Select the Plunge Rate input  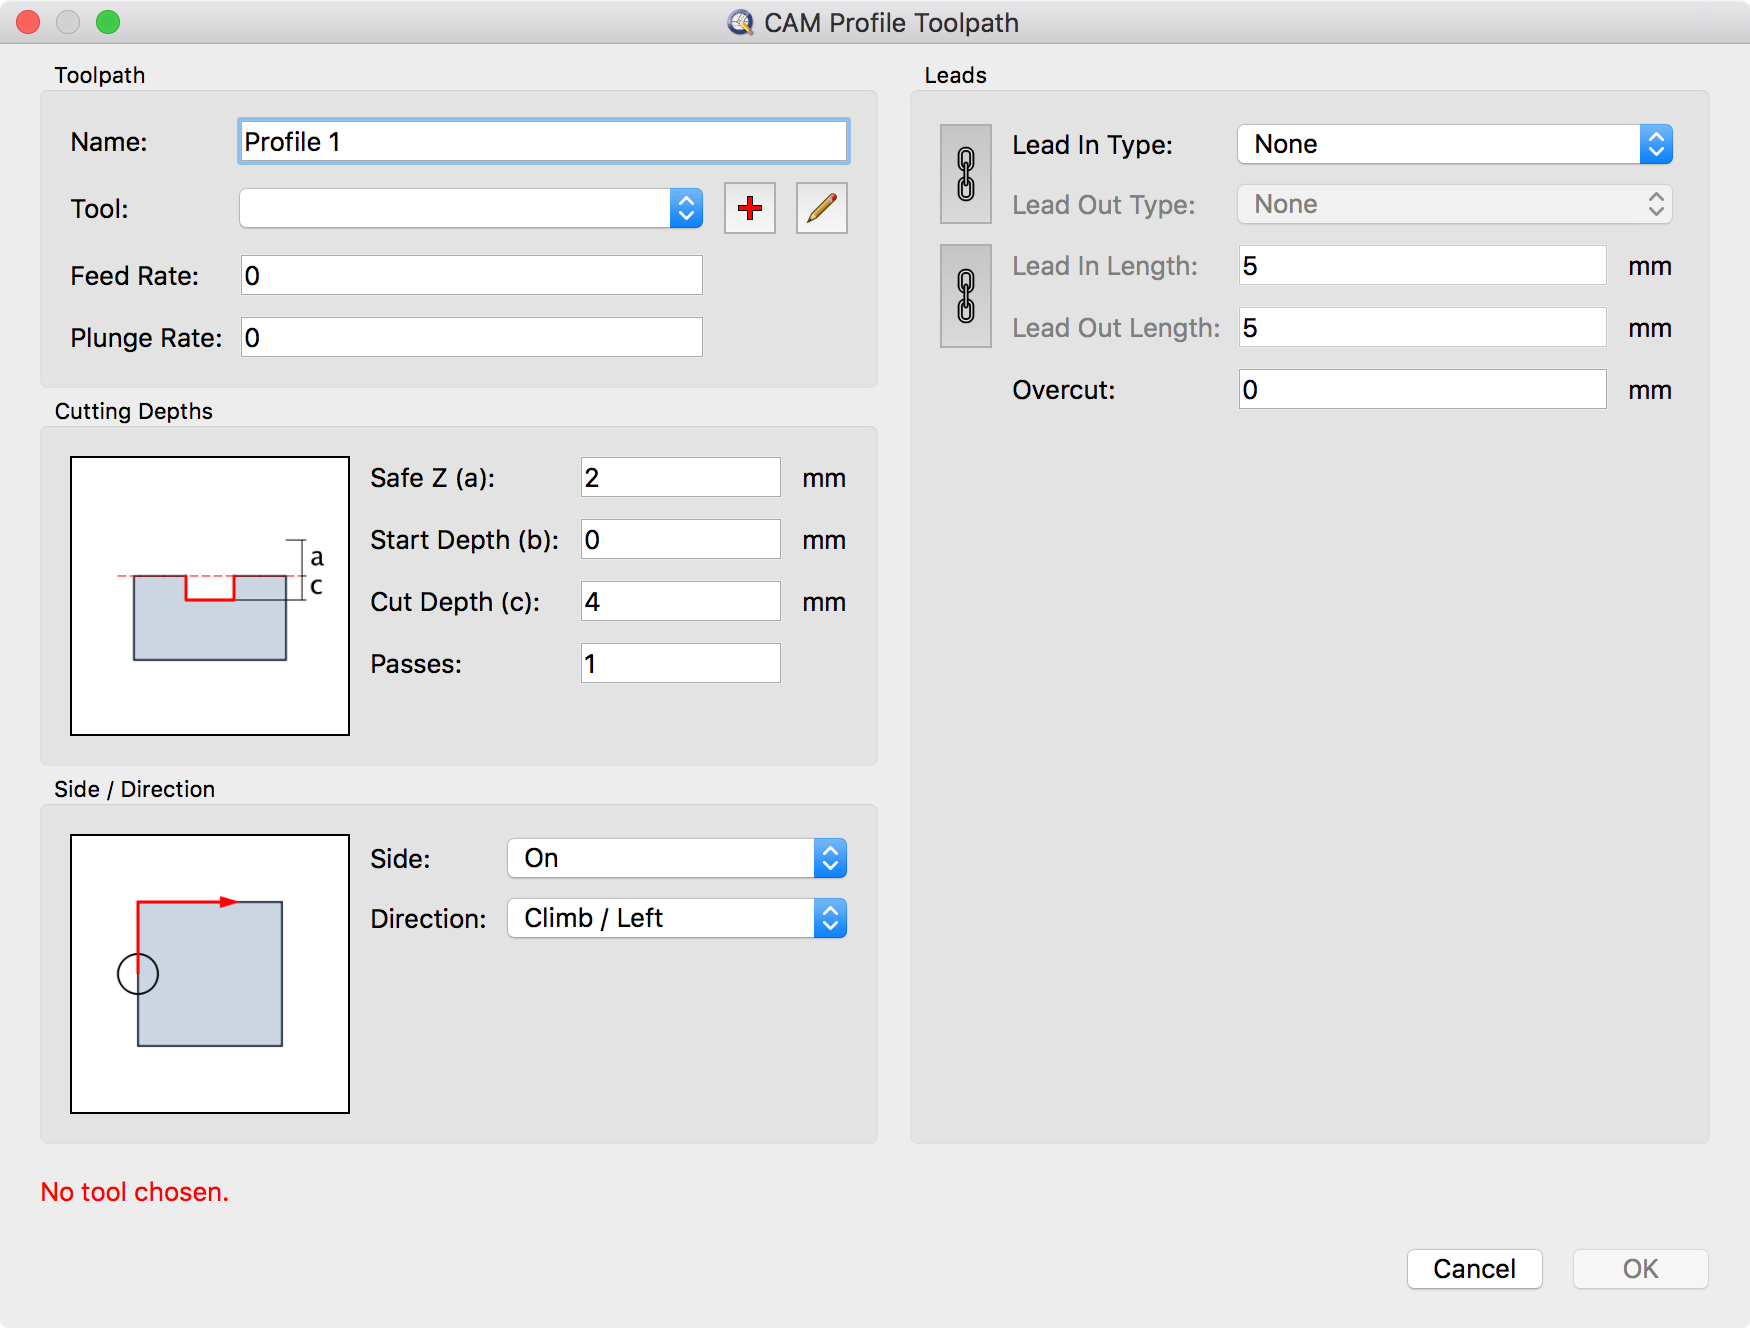point(471,338)
